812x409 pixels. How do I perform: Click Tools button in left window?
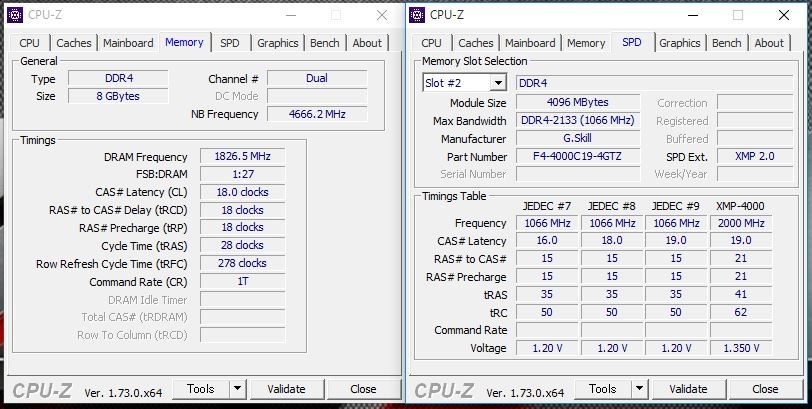[201, 389]
